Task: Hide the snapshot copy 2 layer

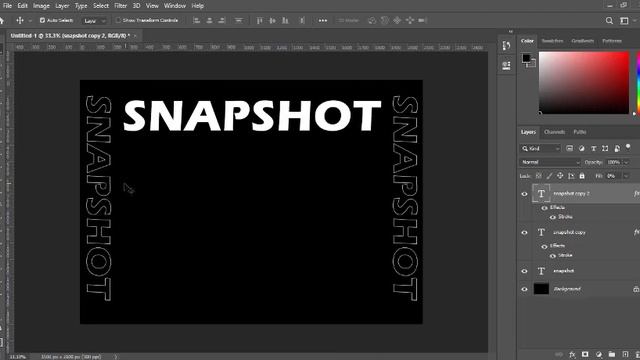Action: 524,194
